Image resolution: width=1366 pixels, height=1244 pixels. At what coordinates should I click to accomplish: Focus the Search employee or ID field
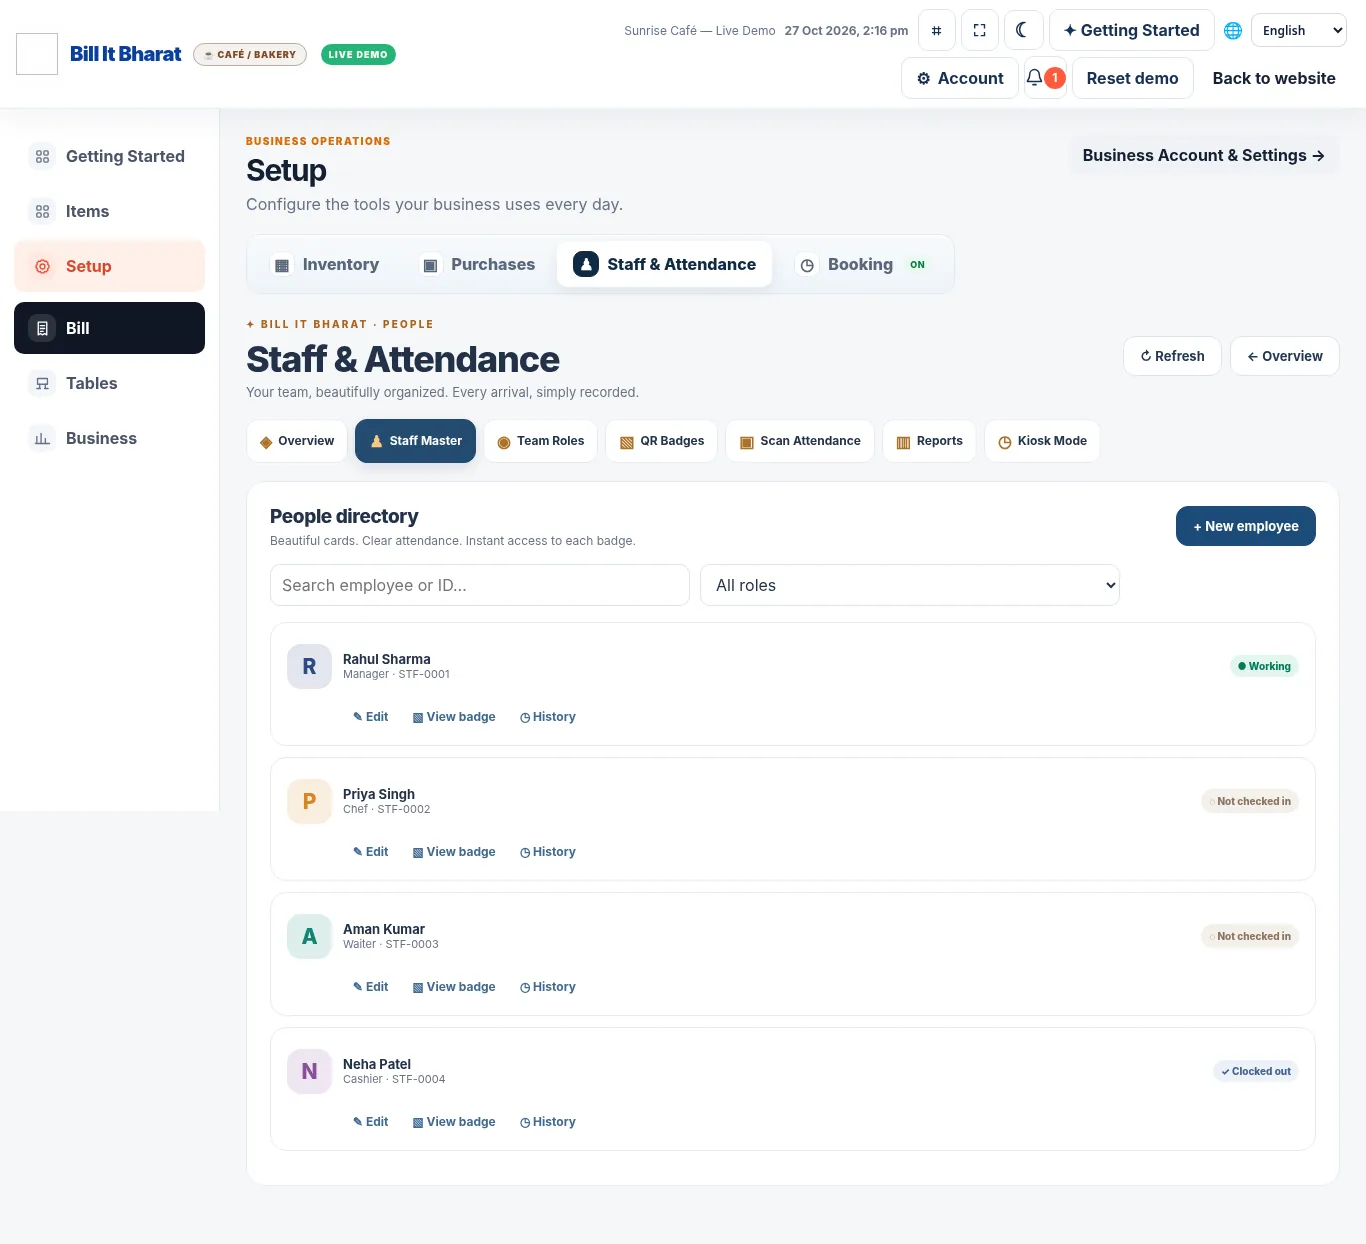click(480, 585)
